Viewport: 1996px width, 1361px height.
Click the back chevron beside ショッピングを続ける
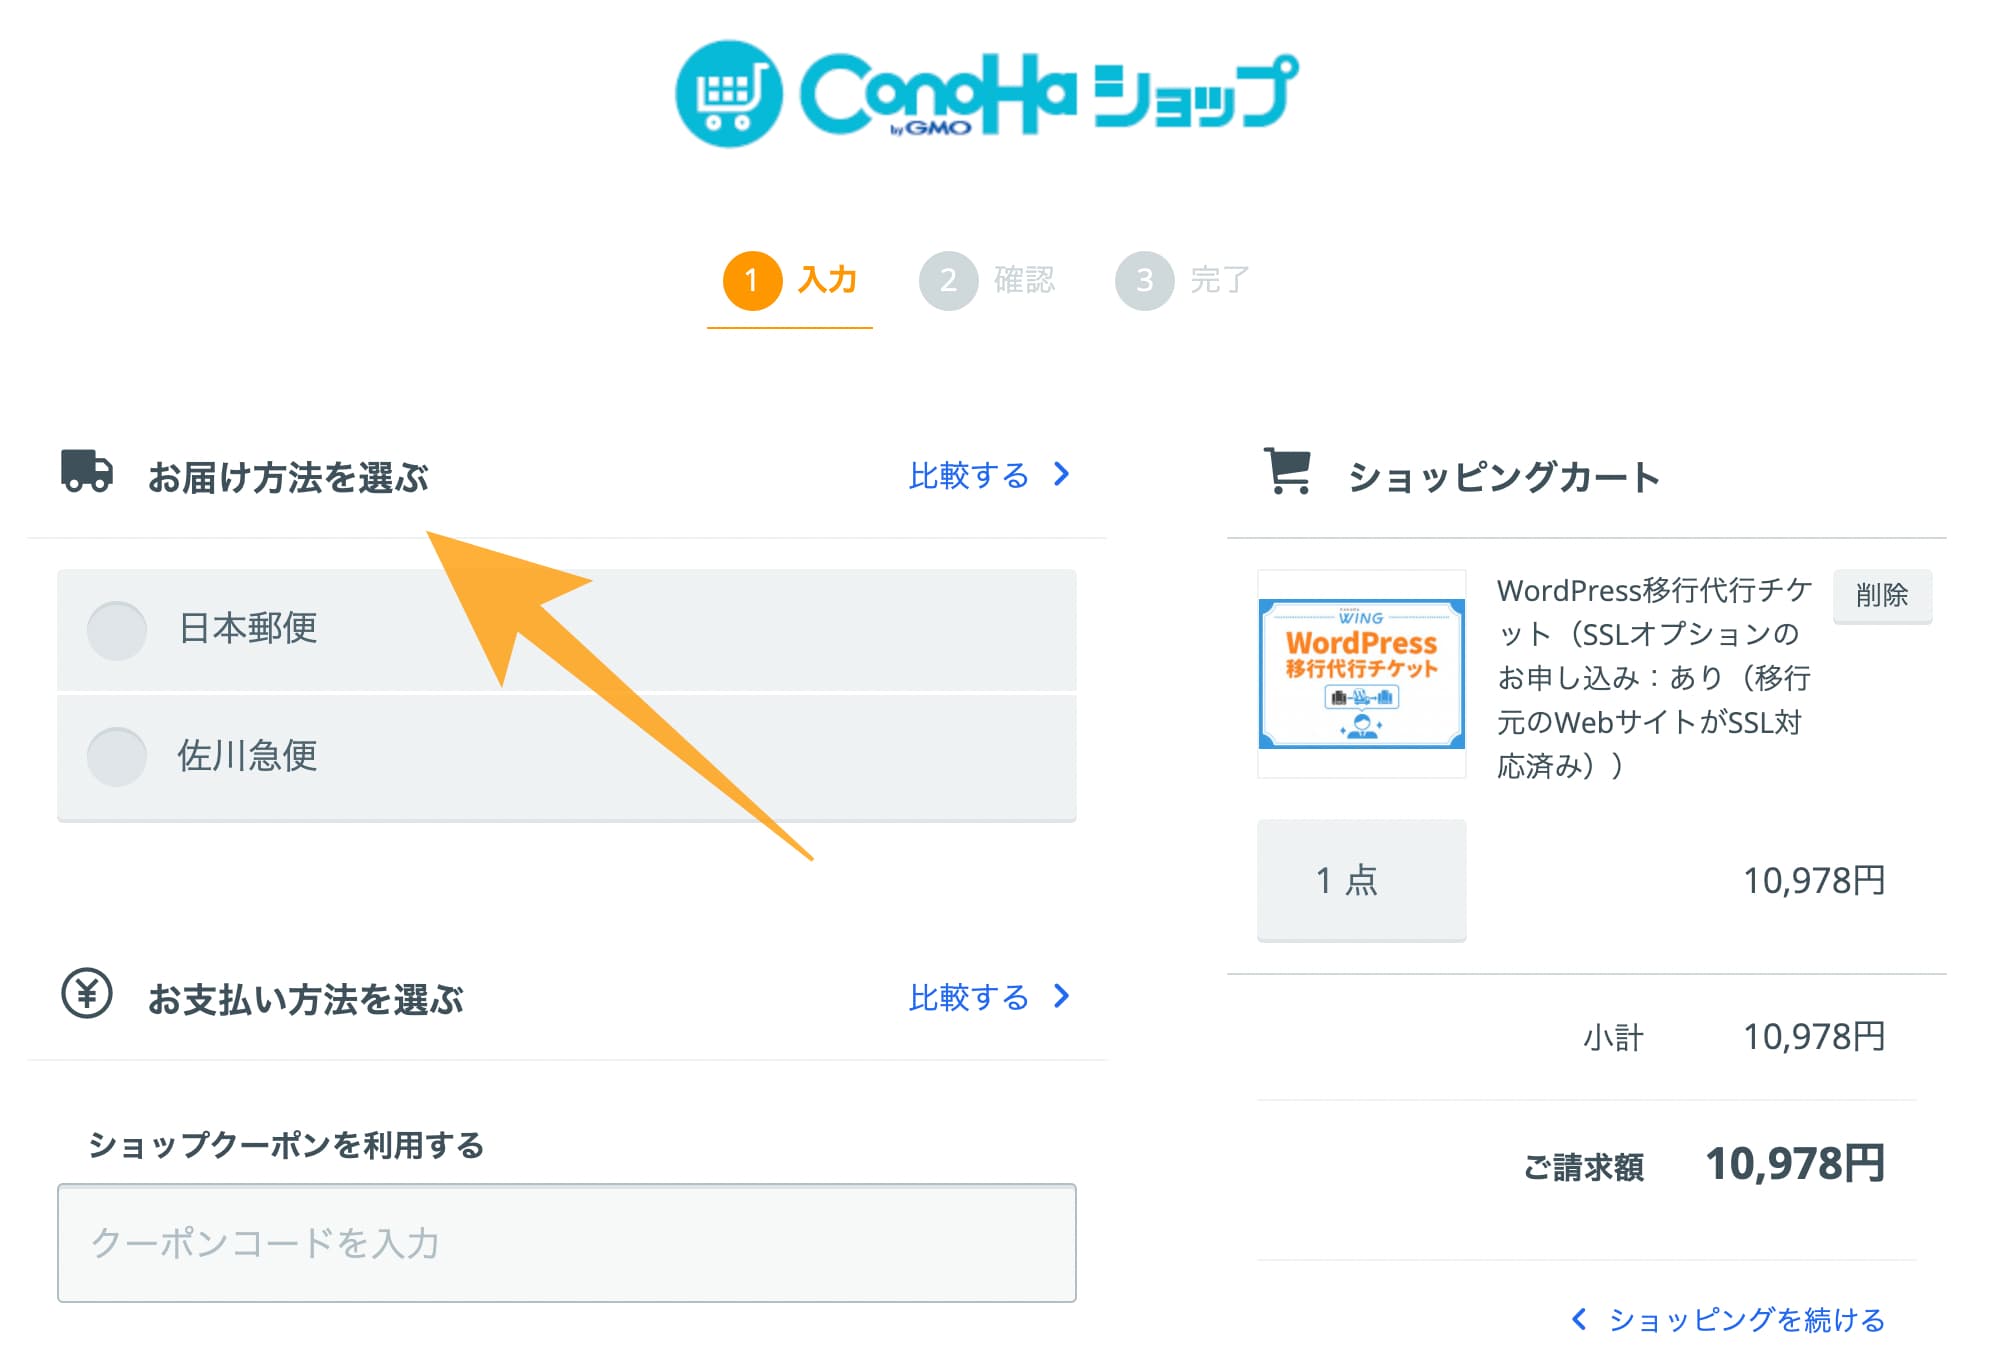tap(1580, 1319)
